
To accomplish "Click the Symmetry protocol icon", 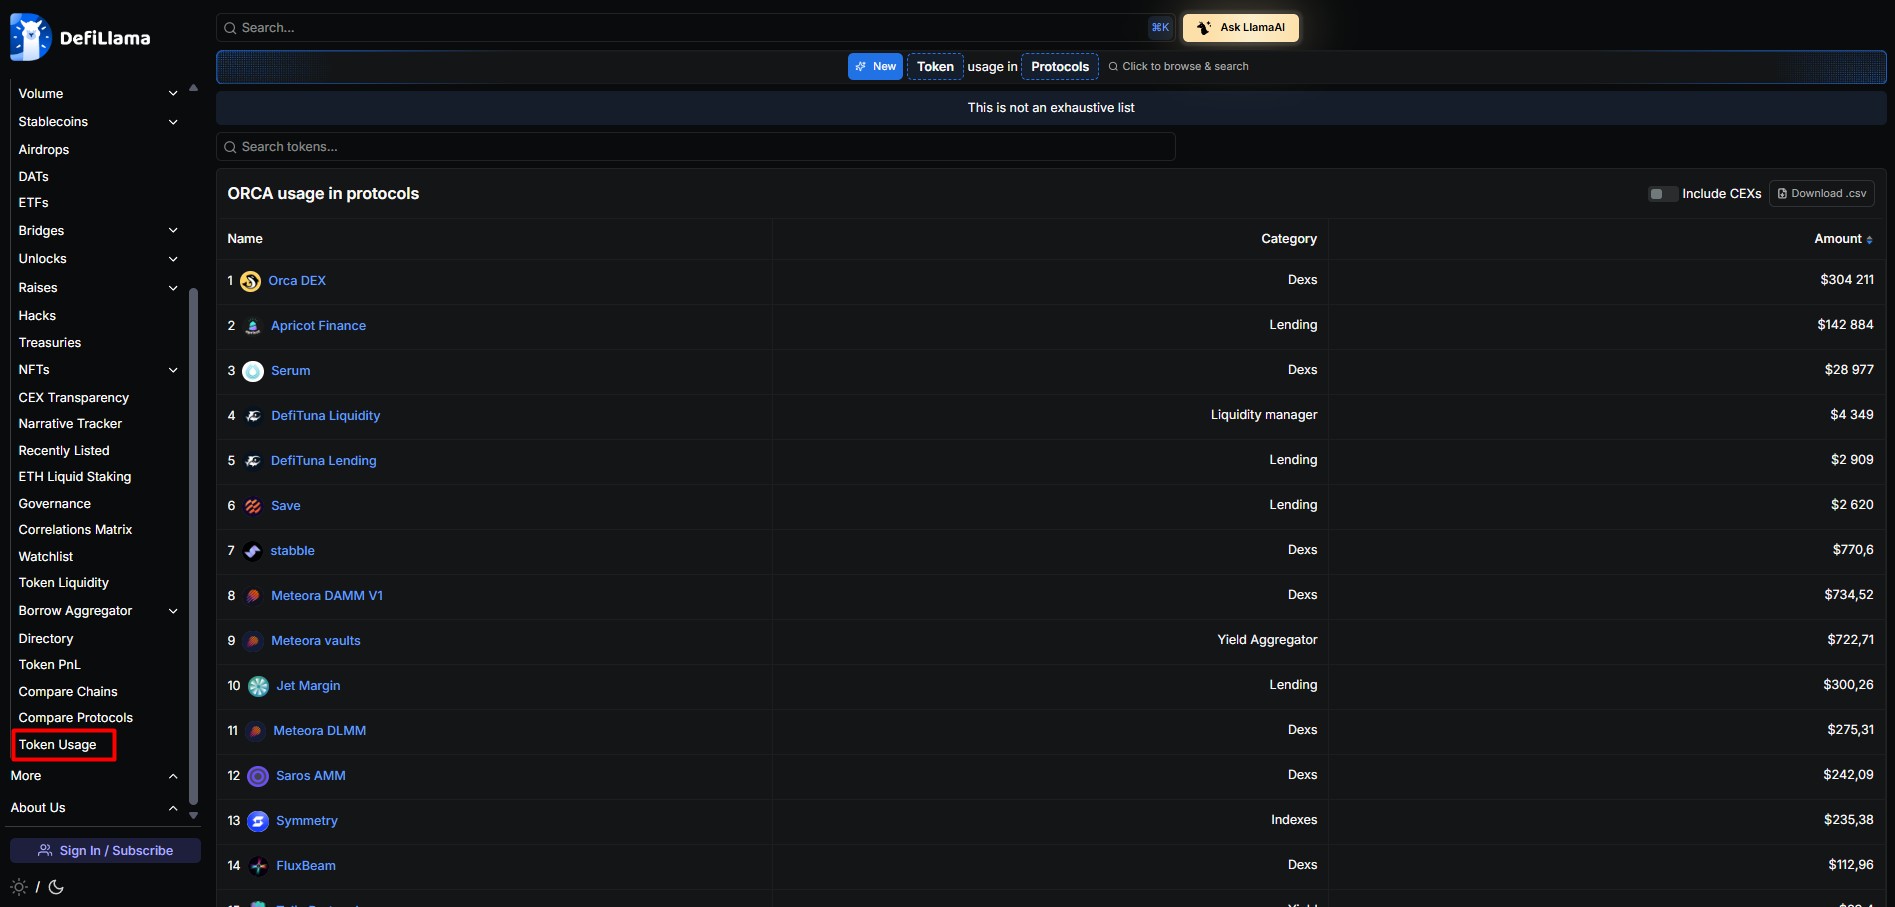I will click(x=258, y=821).
